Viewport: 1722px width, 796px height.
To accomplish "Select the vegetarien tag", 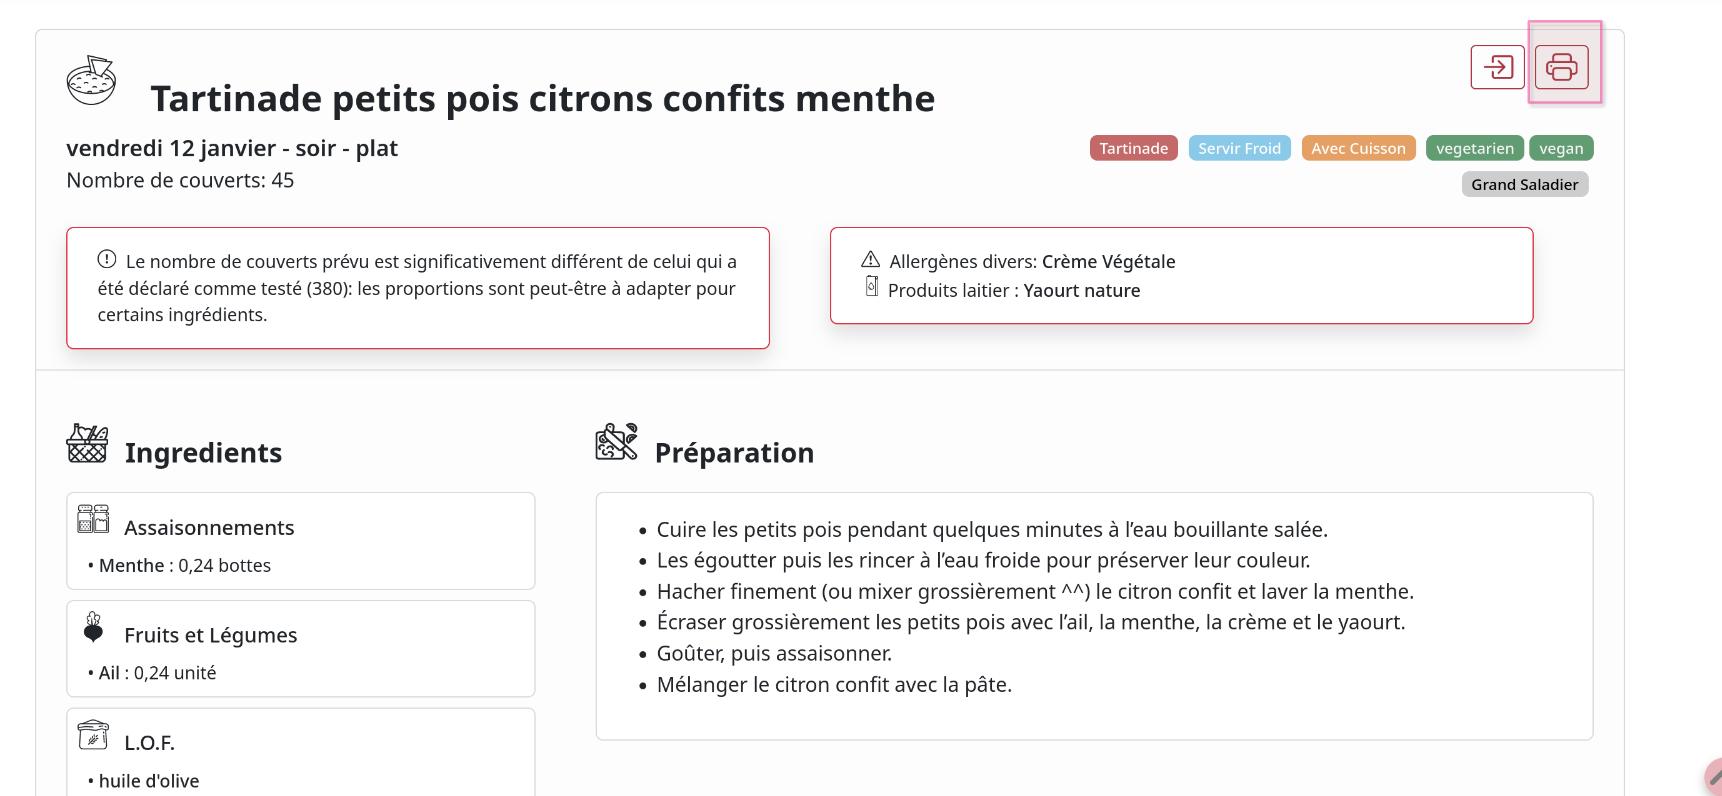I will click(1475, 148).
